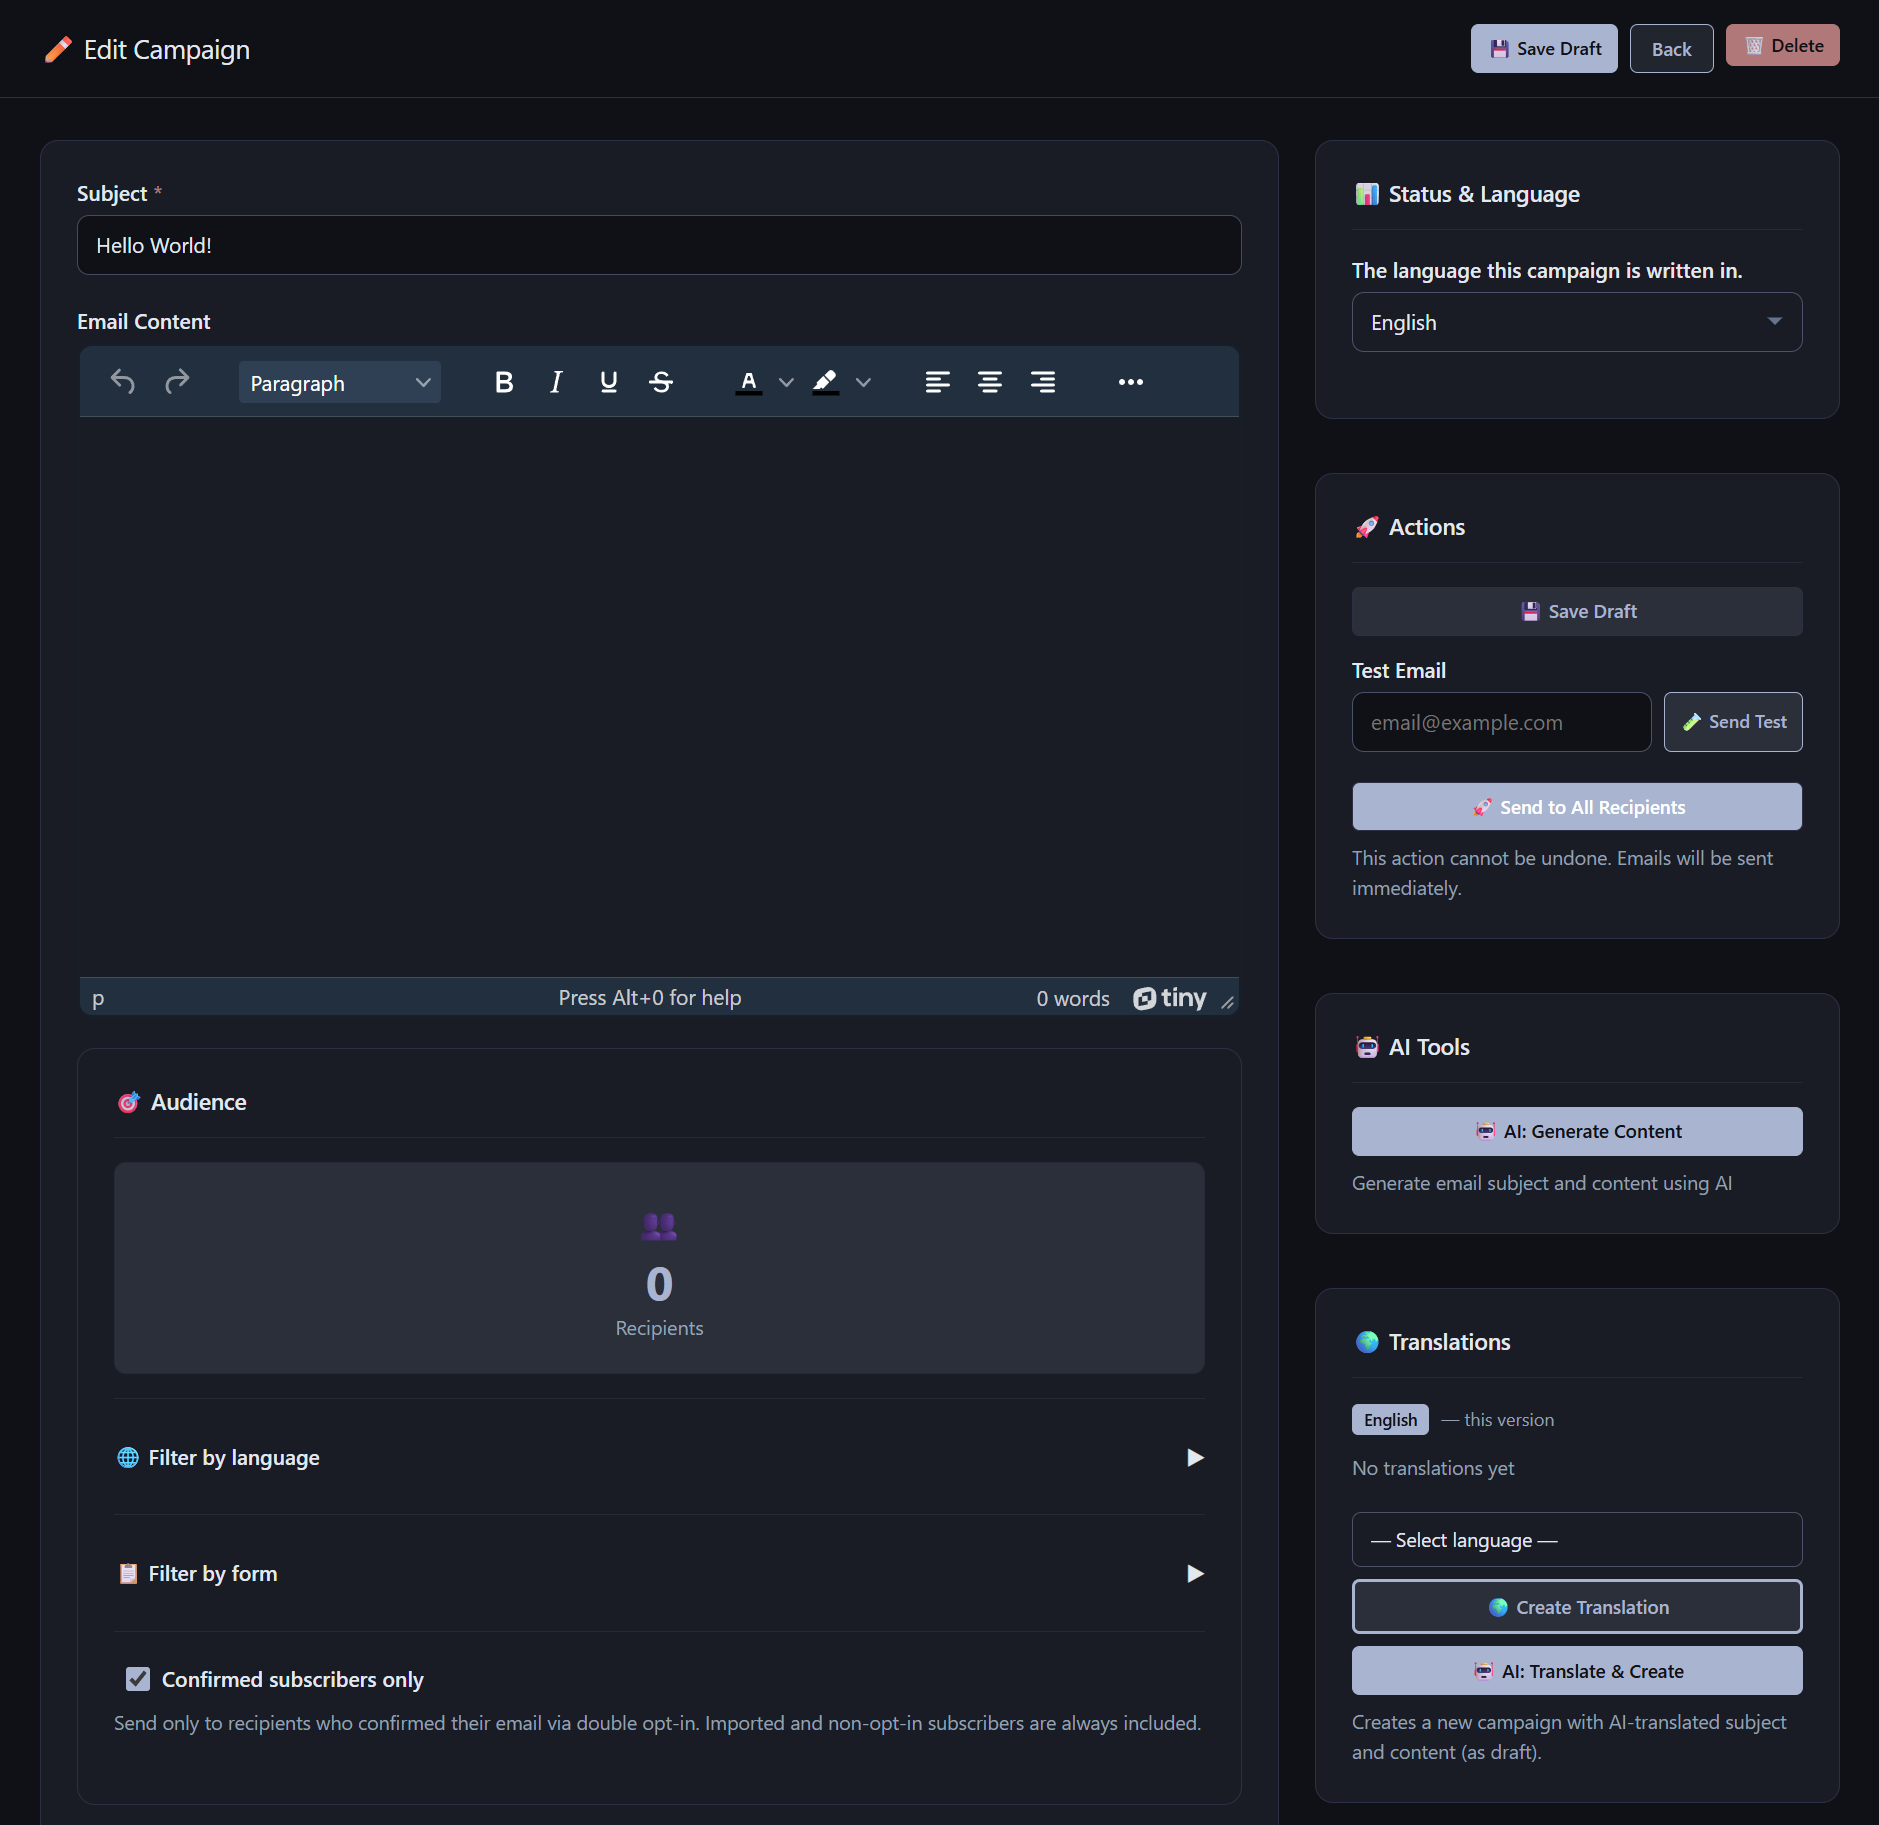Click the red Delete button
Screen dimensions: 1879x1825
point(1783,46)
